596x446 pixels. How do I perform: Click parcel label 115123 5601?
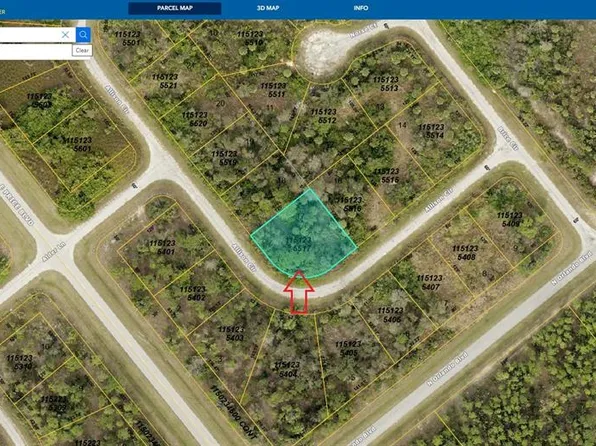tap(78, 144)
